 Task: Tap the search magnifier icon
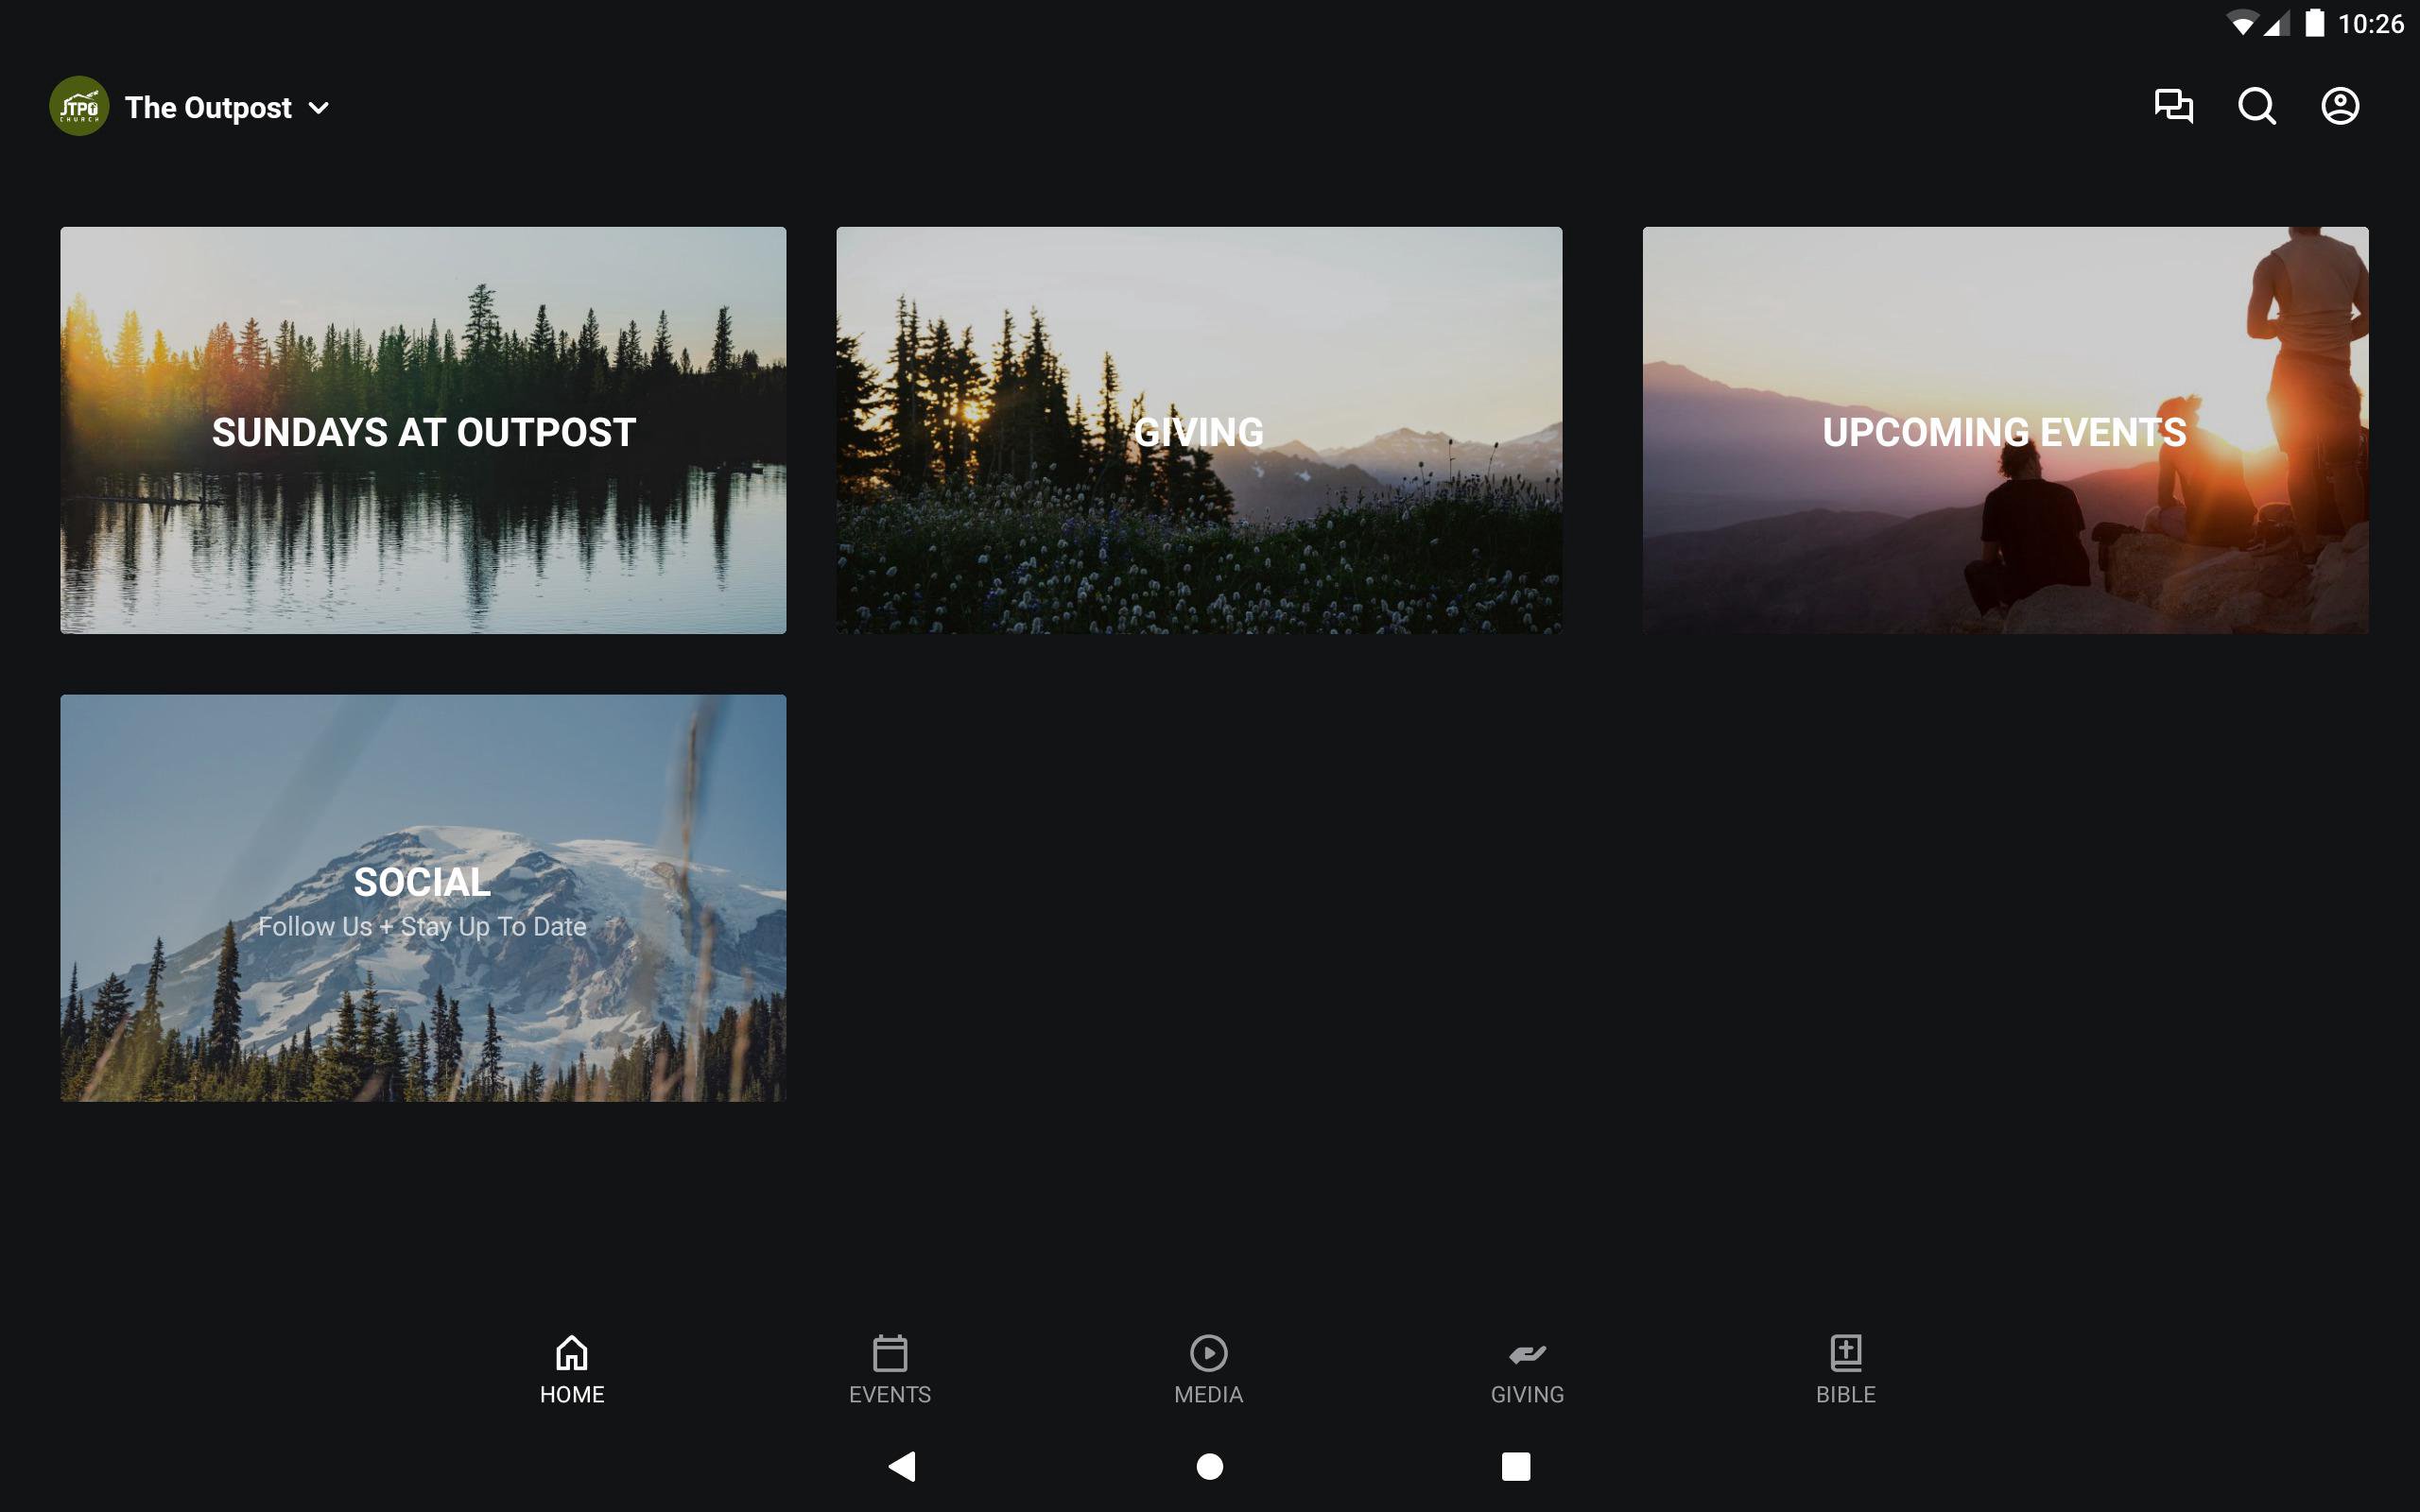click(2256, 106)
